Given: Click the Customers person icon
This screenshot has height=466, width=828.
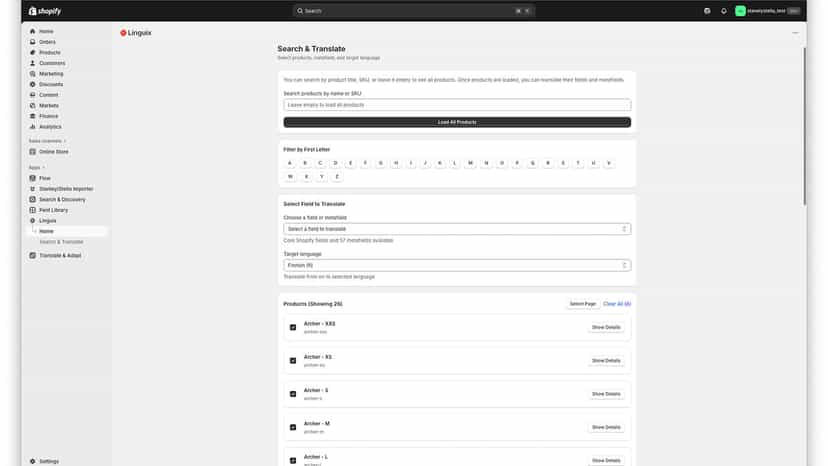Looking at the screenshot, I should (x=33, y=63).
